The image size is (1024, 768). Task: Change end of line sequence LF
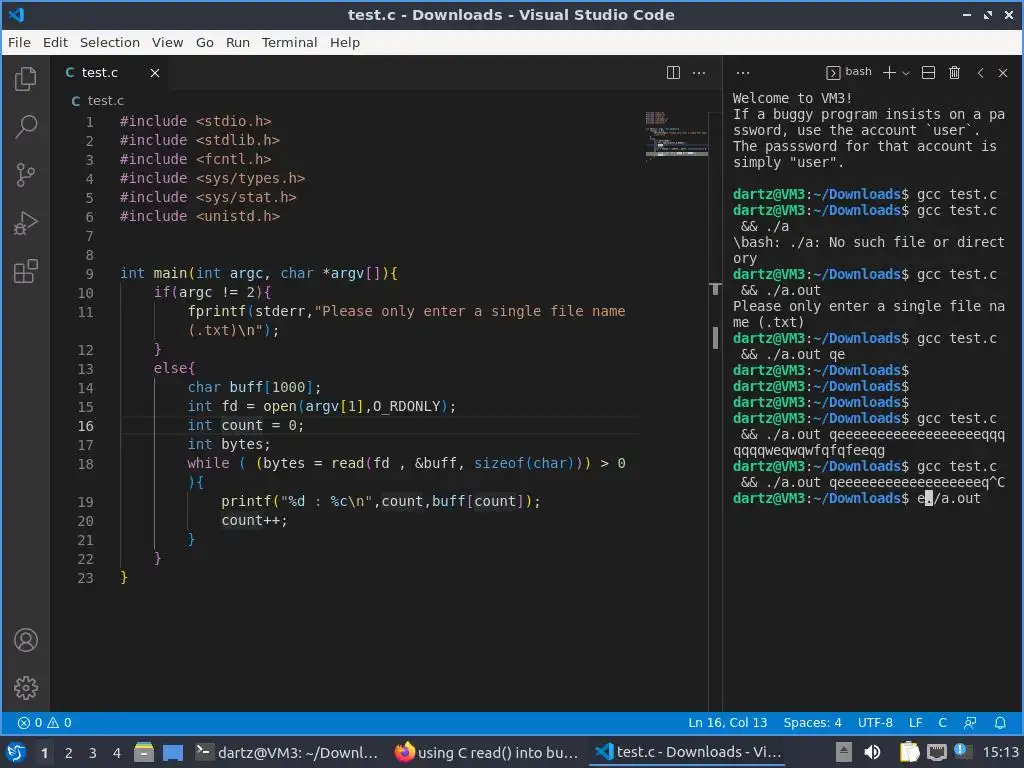pos(916,722)
